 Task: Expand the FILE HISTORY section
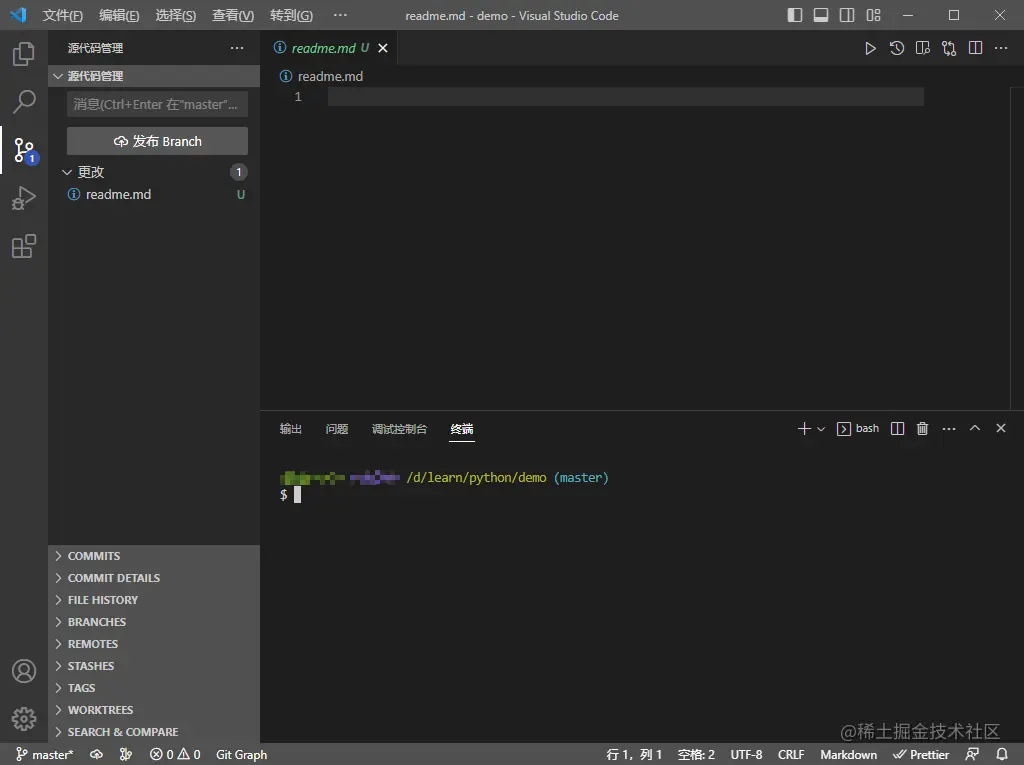[154, 600]
